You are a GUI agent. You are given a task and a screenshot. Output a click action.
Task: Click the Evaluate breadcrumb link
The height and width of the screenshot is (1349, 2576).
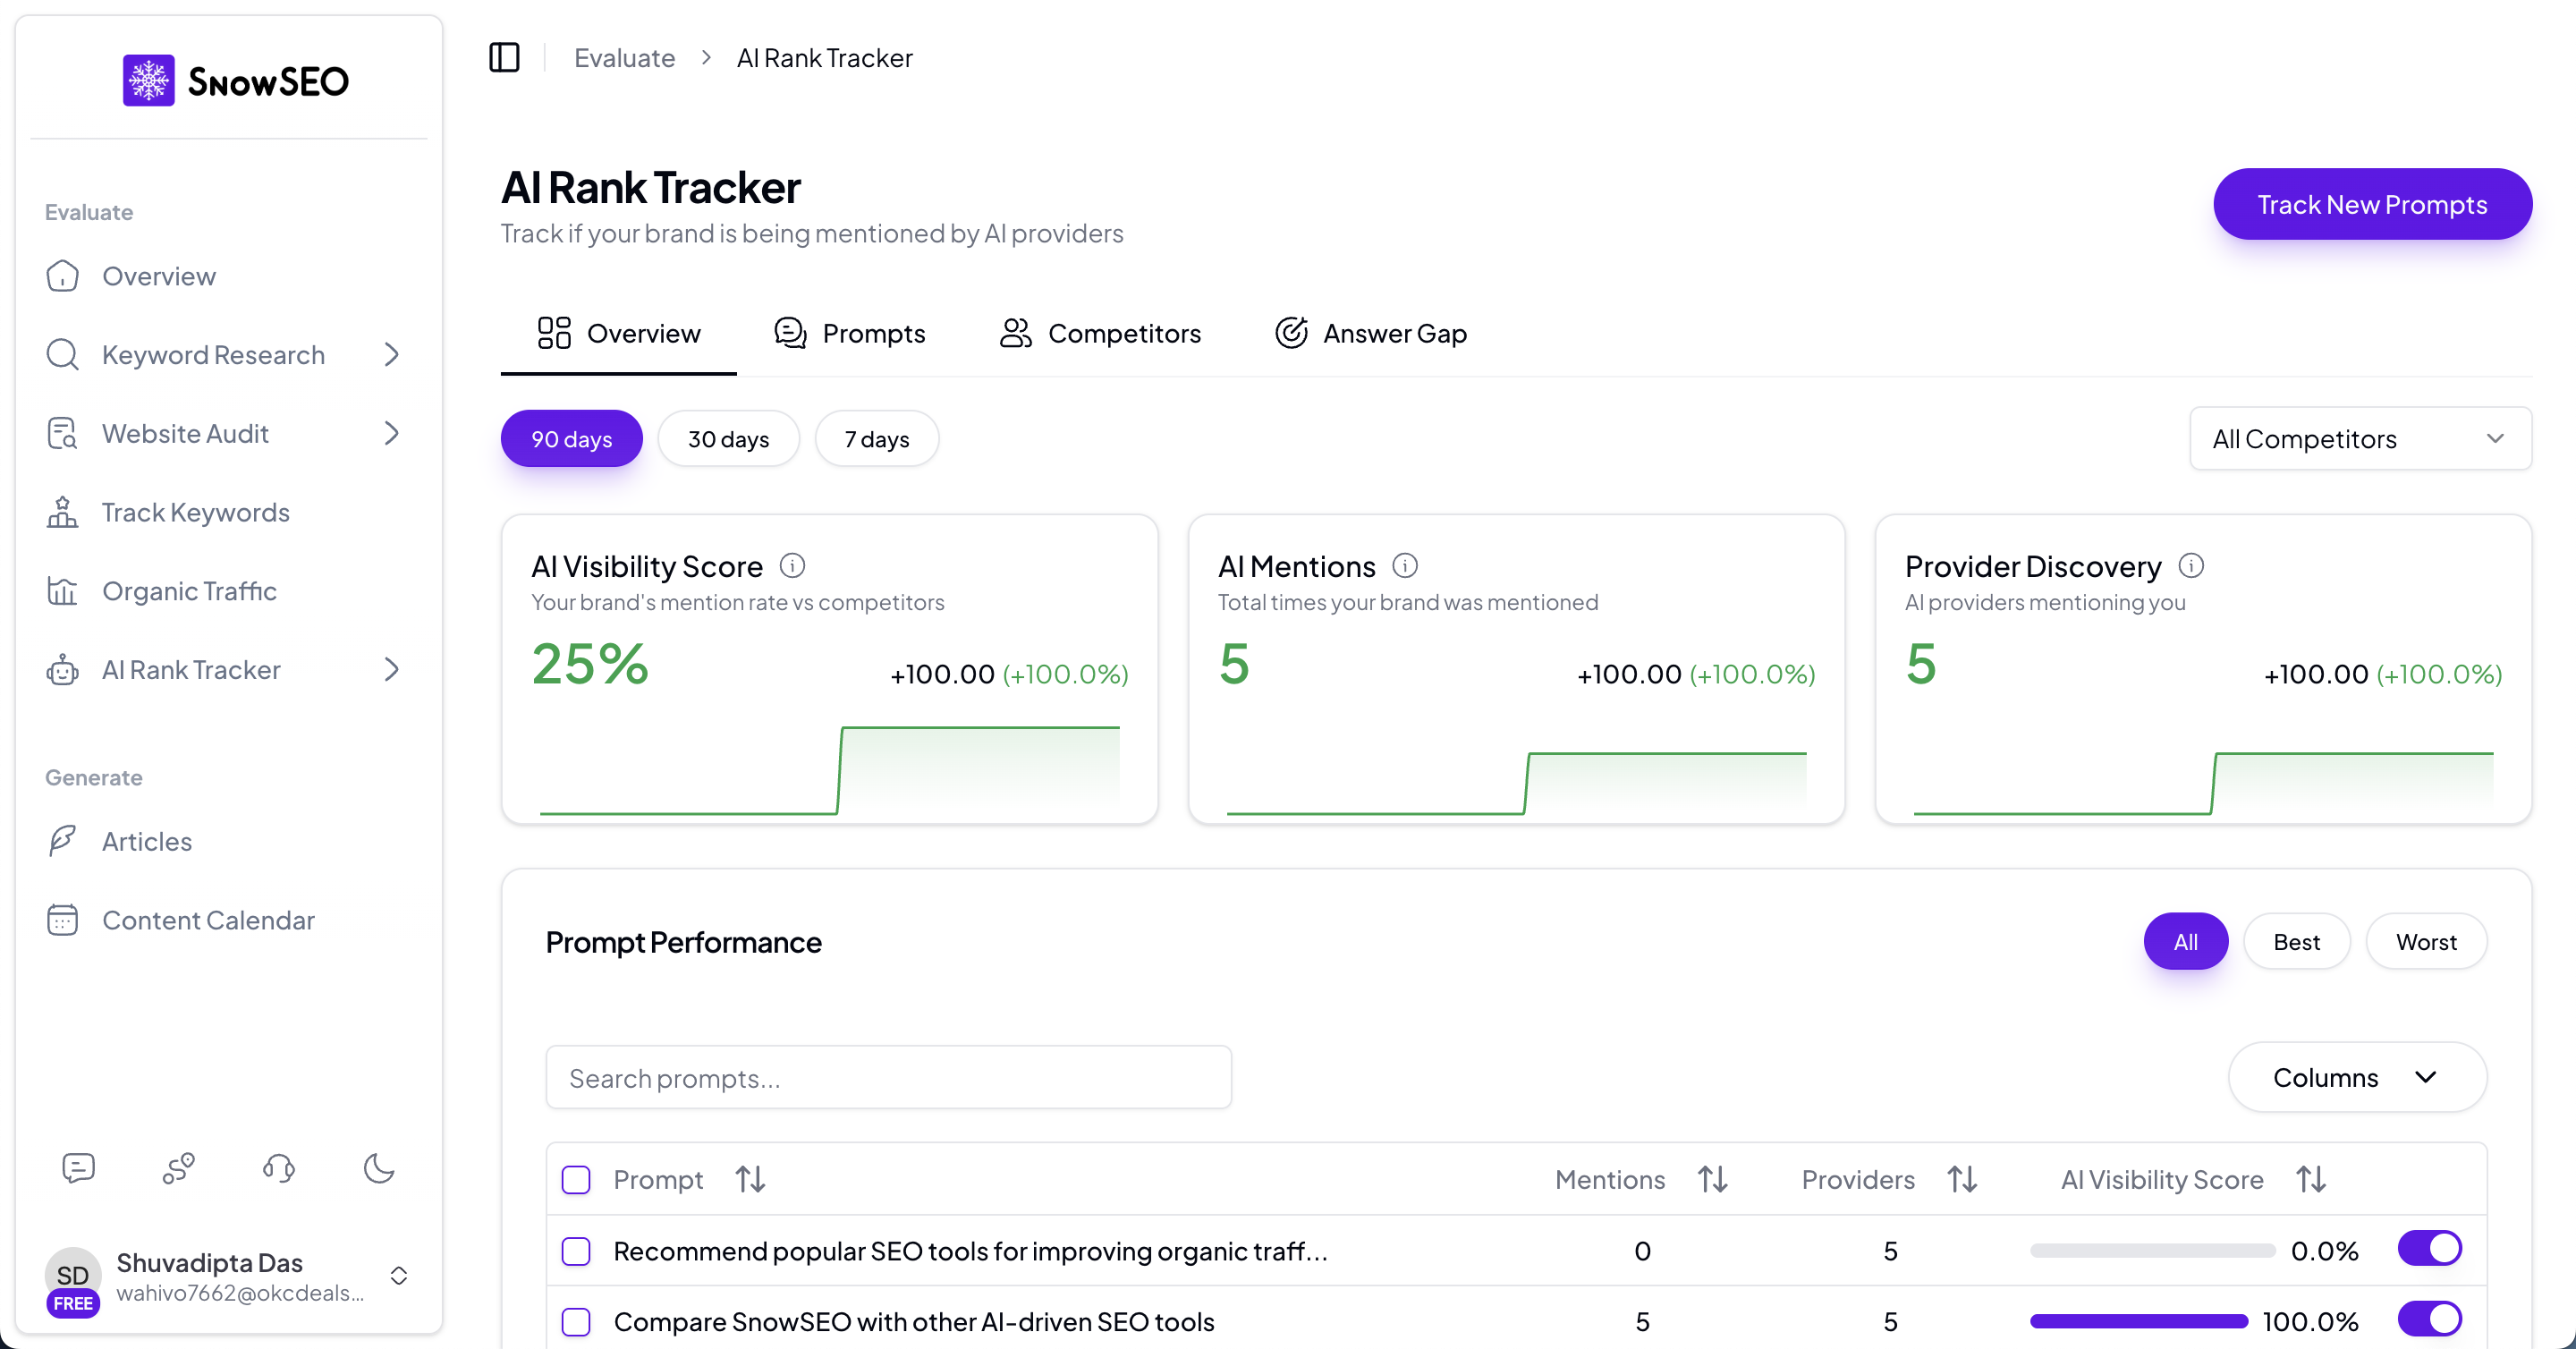tap(624, 58)
